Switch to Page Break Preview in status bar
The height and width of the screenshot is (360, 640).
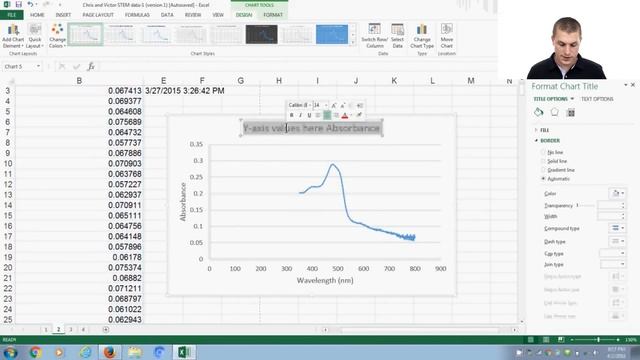click(561, 340)
